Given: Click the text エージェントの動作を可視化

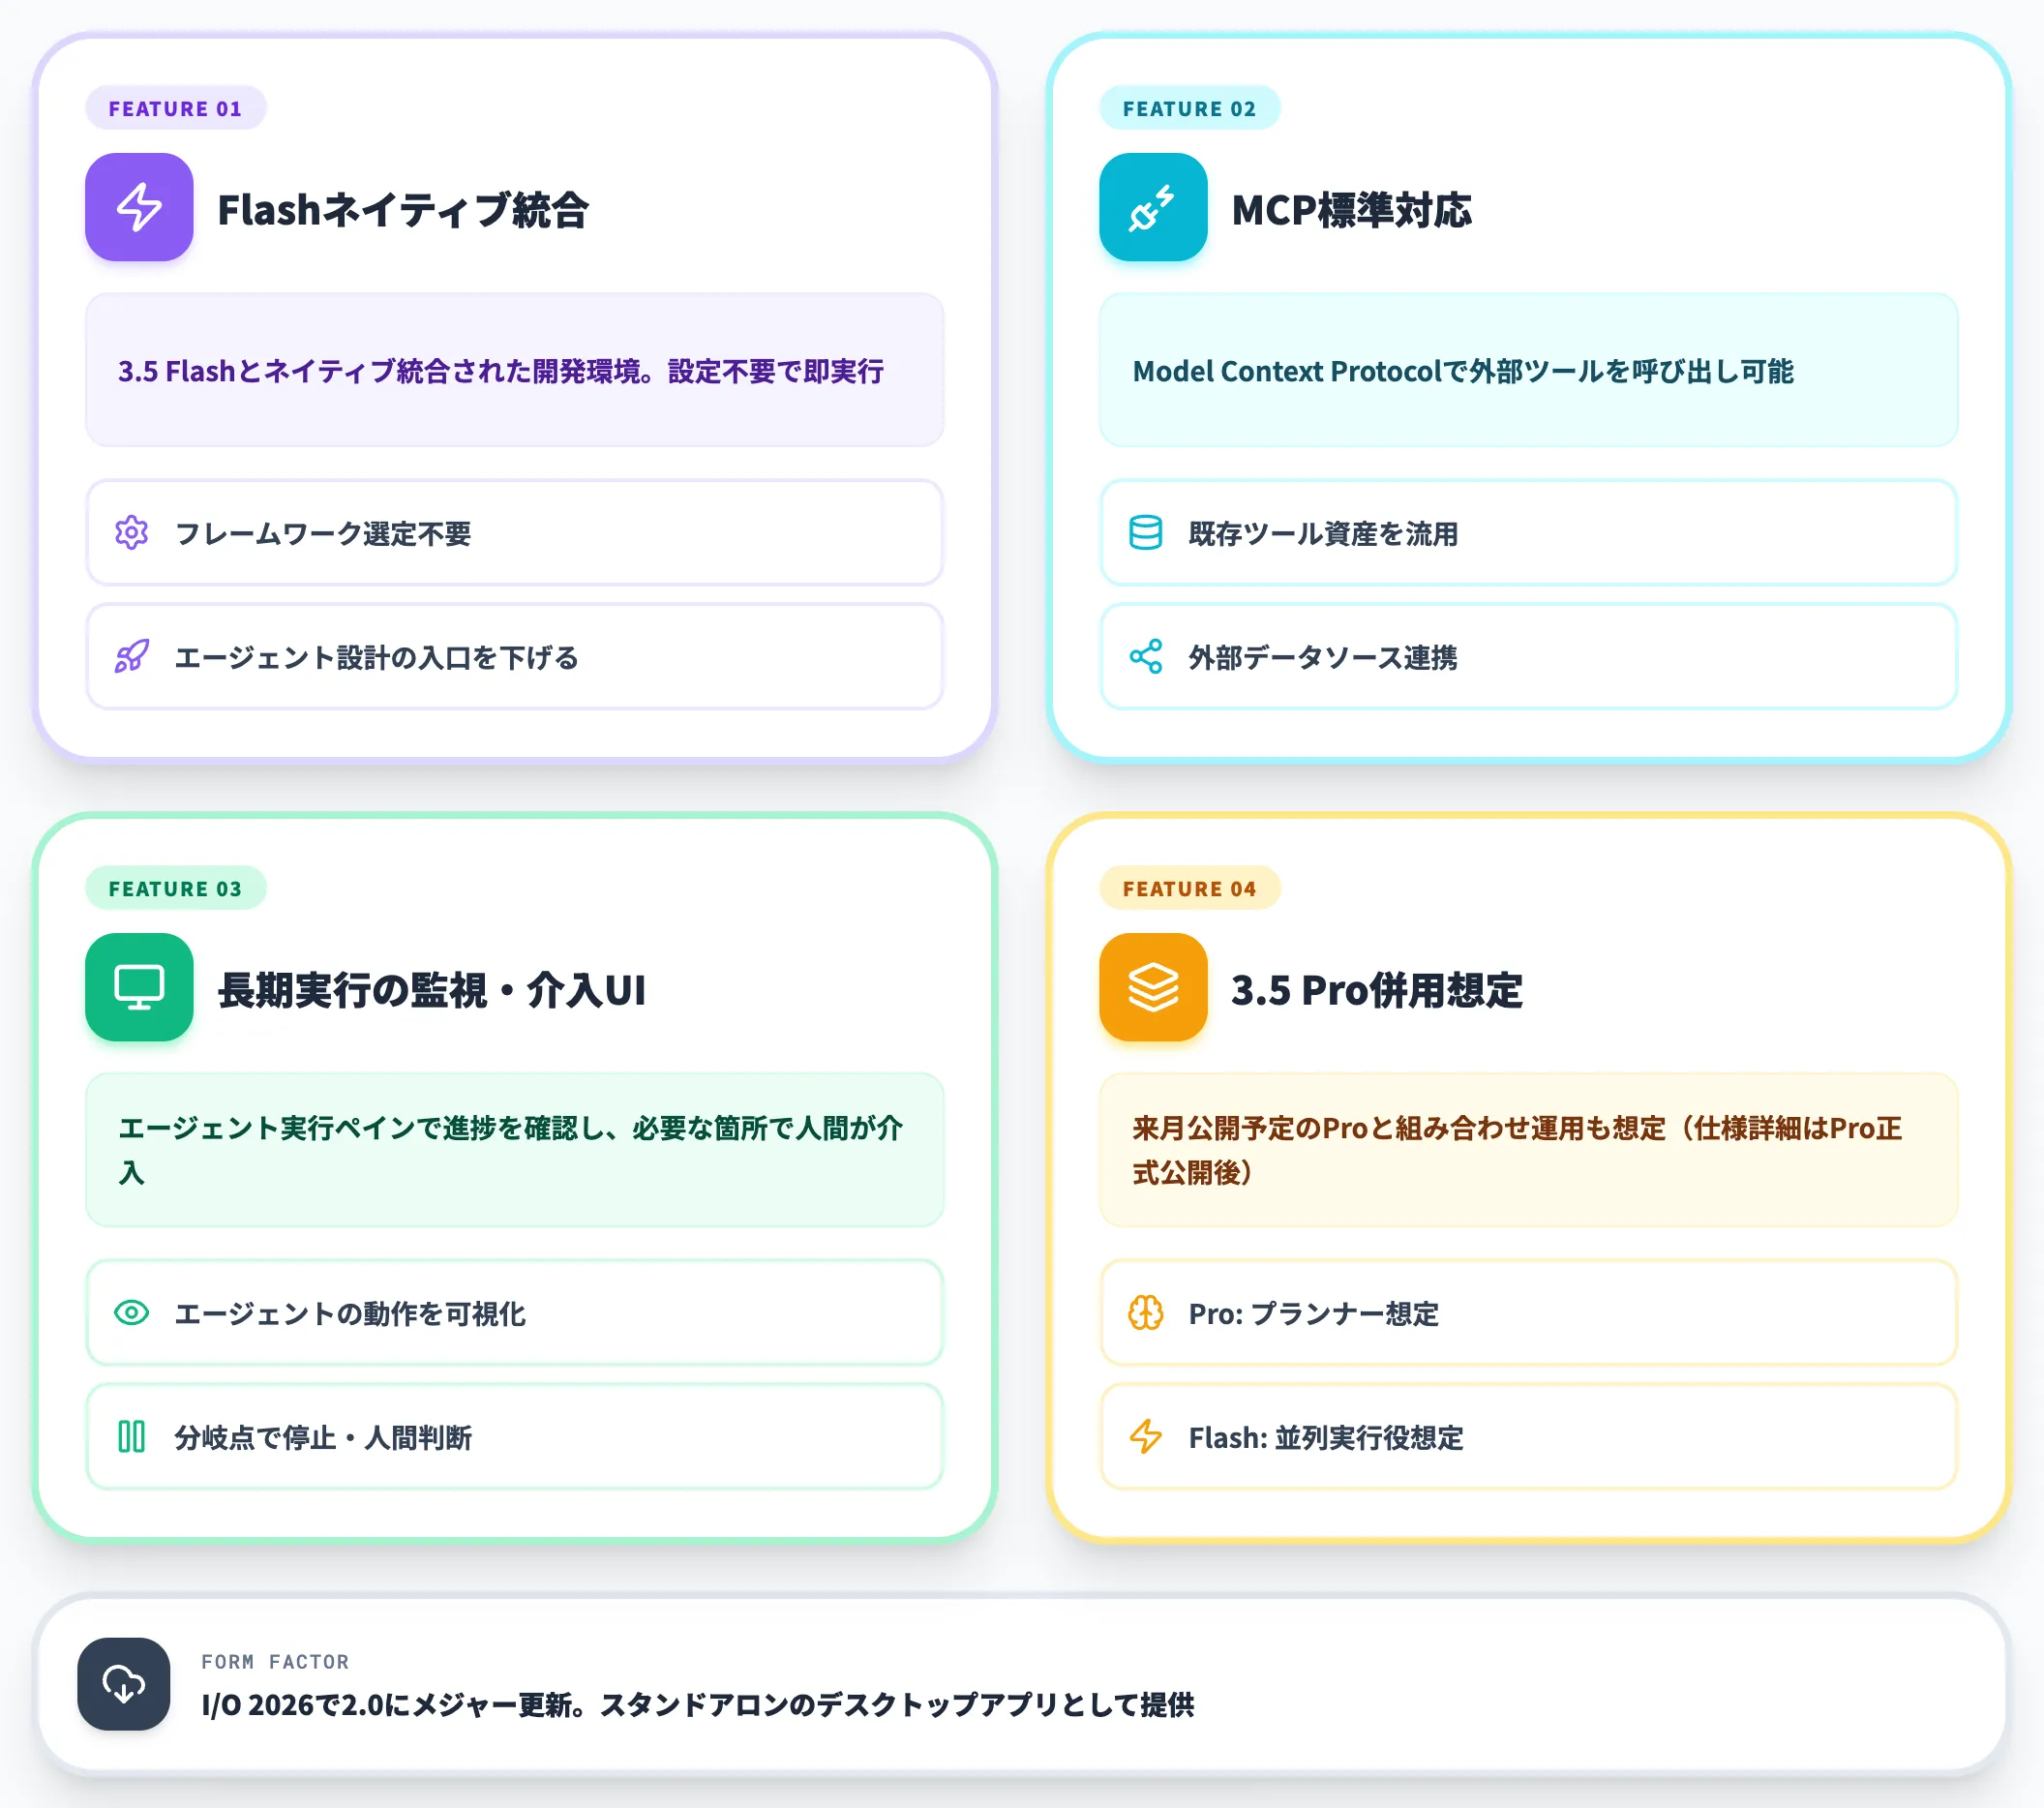Looking at the screenshot, I should [350, 1314].
